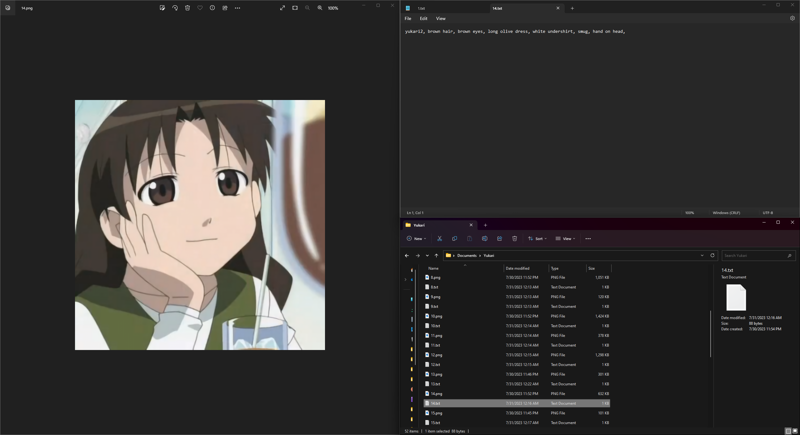Open the View menu in Notepad
The image size is (800, 435).
pos(441,18)
